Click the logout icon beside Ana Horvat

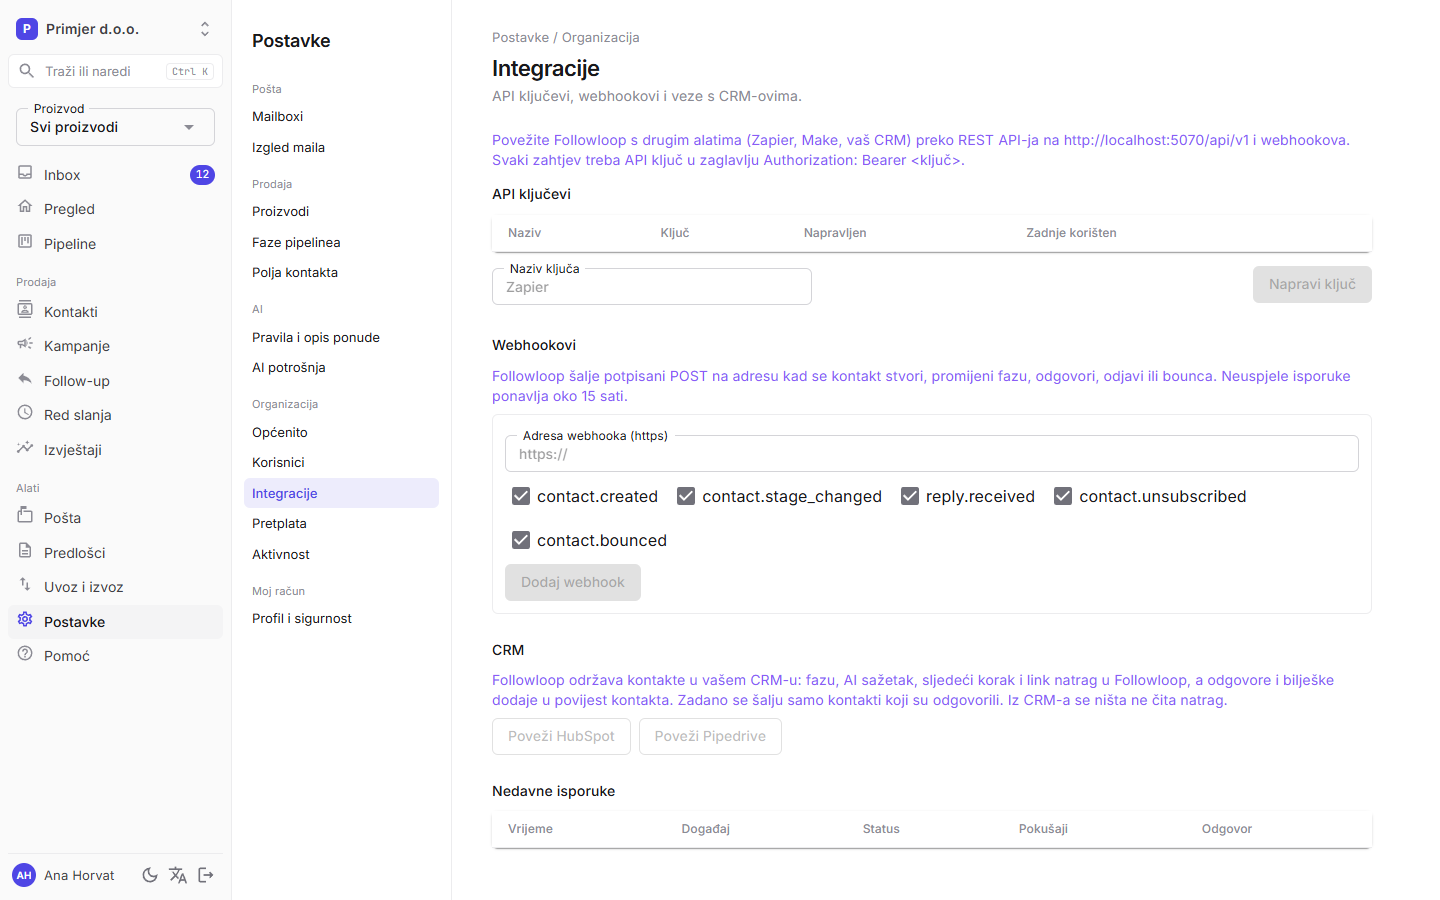[x=206, y=875]
